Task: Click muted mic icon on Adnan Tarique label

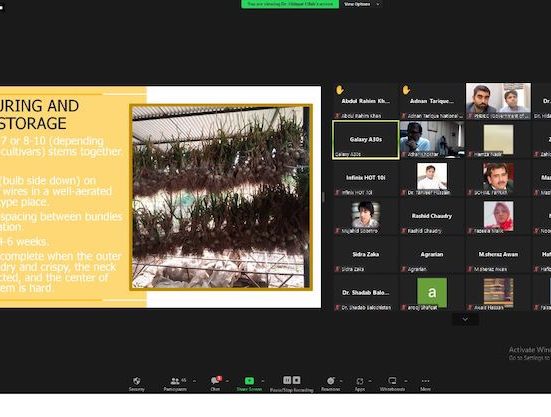Action: point(404,116)
